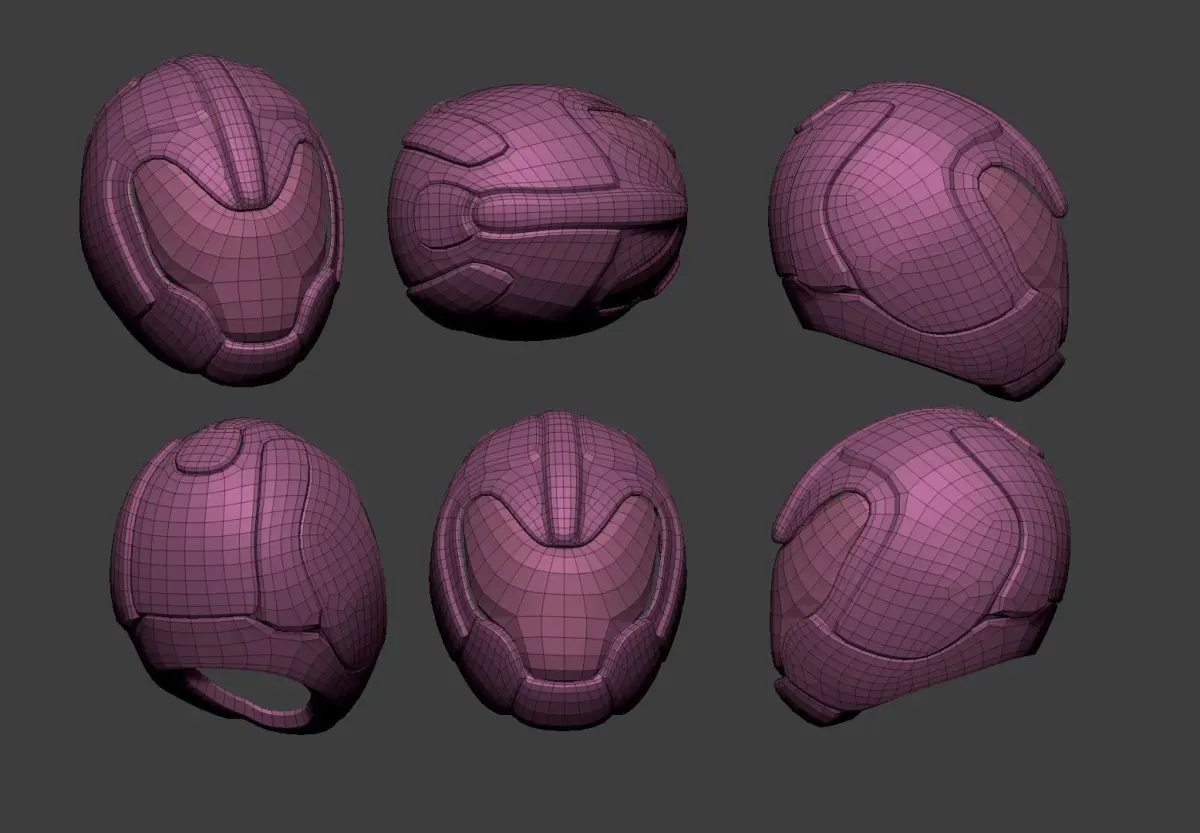Select the lower-right side-view helmet model
The image size is (1200, 833).
920,565
